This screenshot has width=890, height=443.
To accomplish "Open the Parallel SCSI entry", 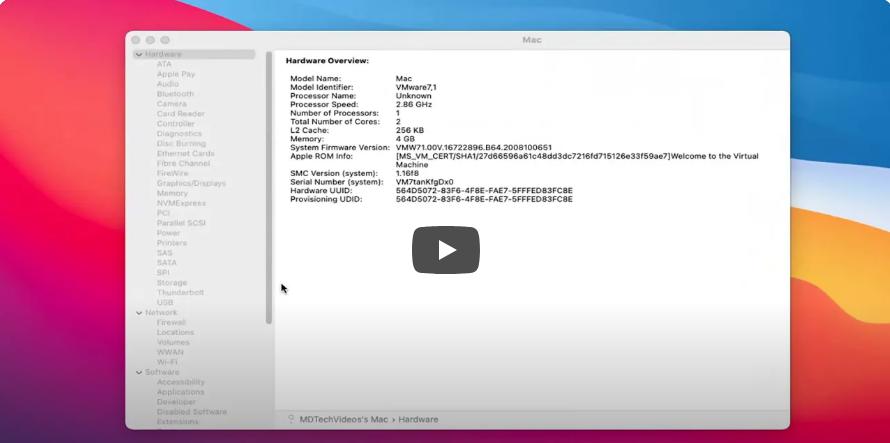I will click(181, 223).
